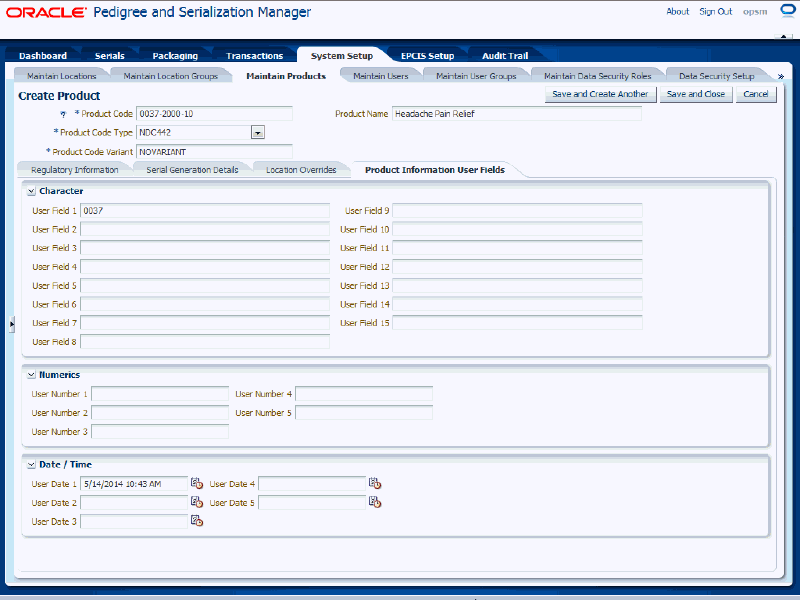Open the Serials tab
The image size is (800, 600).
[110, 56]
